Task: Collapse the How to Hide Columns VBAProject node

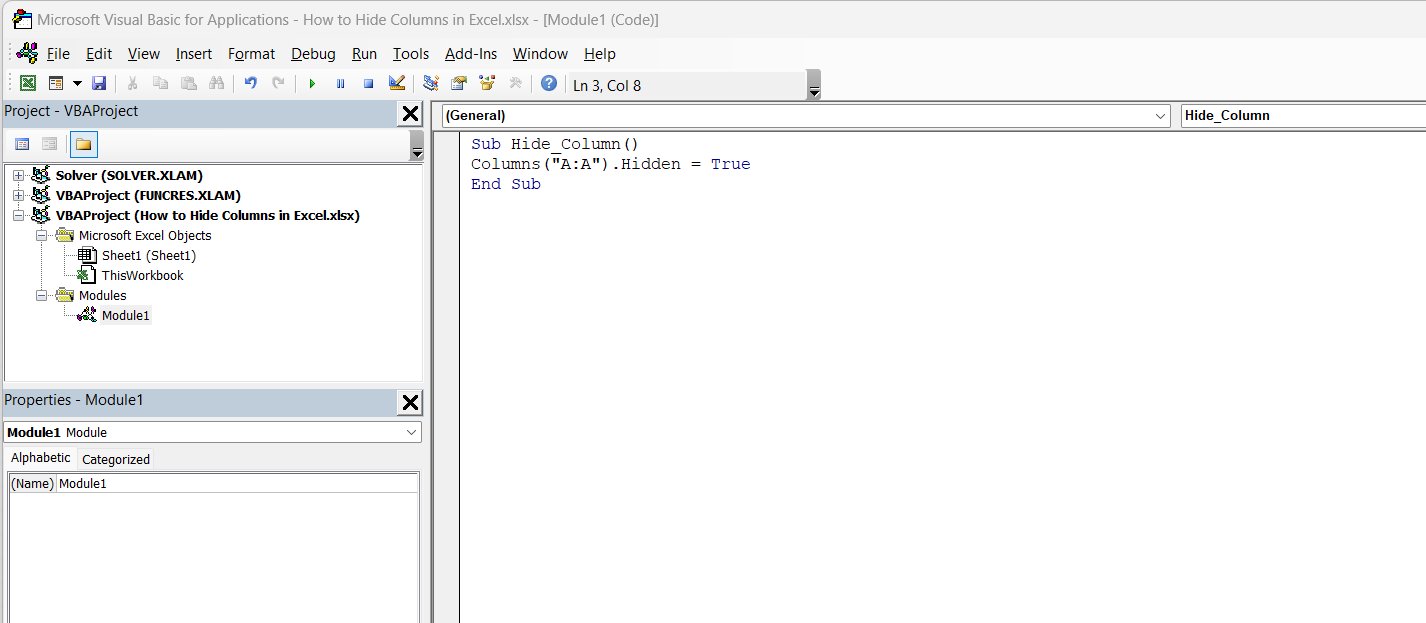Action: coord(18,216)
